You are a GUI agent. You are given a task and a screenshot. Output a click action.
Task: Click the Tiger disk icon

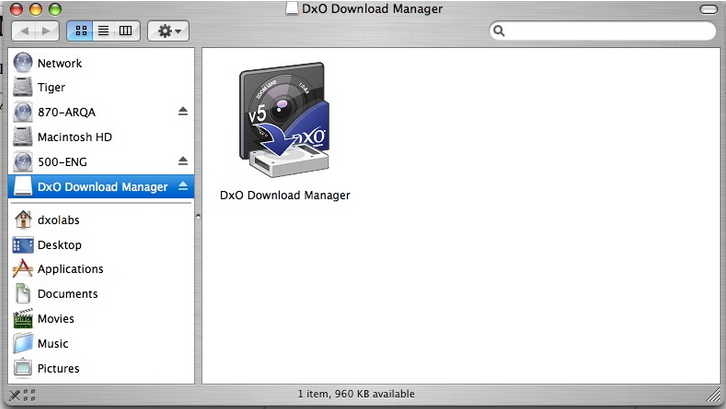pos(23,87)
